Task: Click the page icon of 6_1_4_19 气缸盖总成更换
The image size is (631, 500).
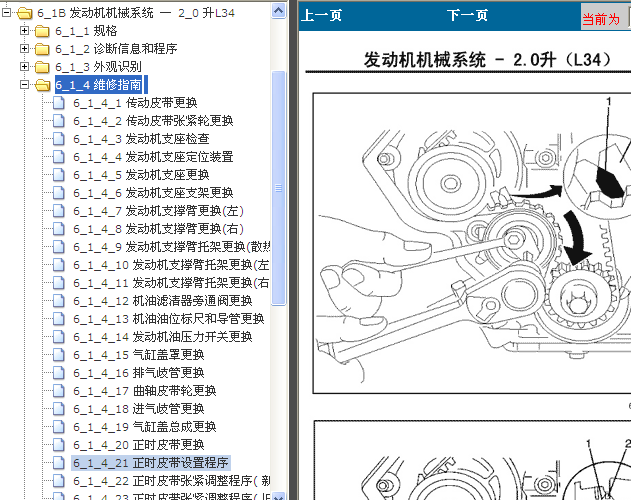Action: coord(59,427)
